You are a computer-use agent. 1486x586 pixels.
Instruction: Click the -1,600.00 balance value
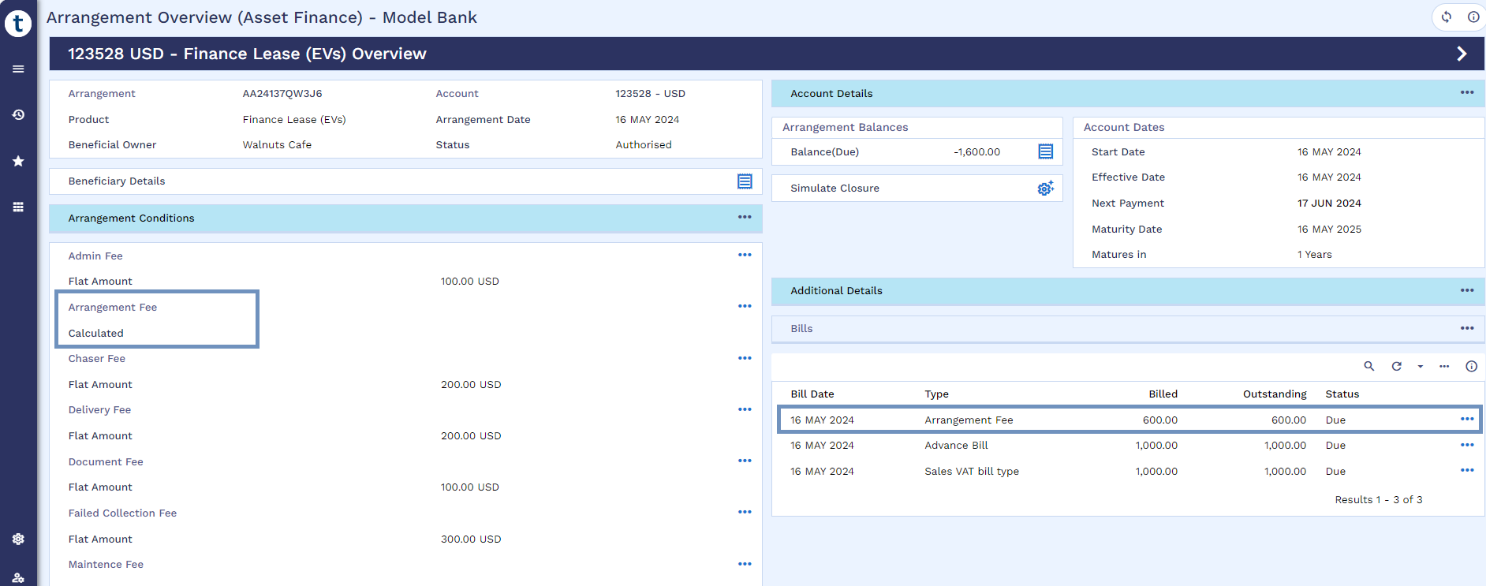point(977,152)
